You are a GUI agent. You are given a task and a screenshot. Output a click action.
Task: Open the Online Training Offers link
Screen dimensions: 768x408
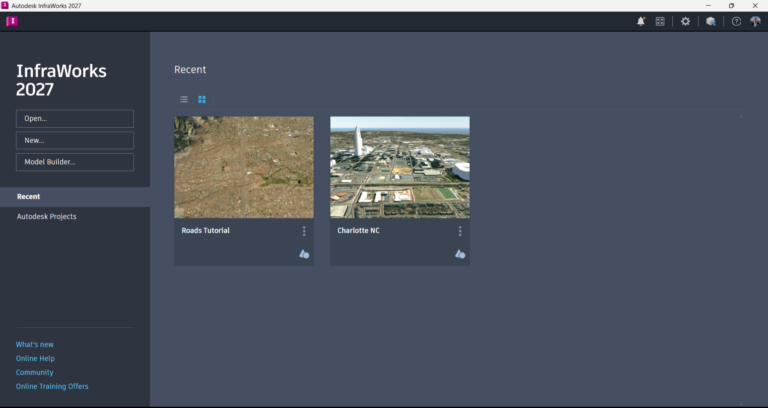click(x=52, y=386)
